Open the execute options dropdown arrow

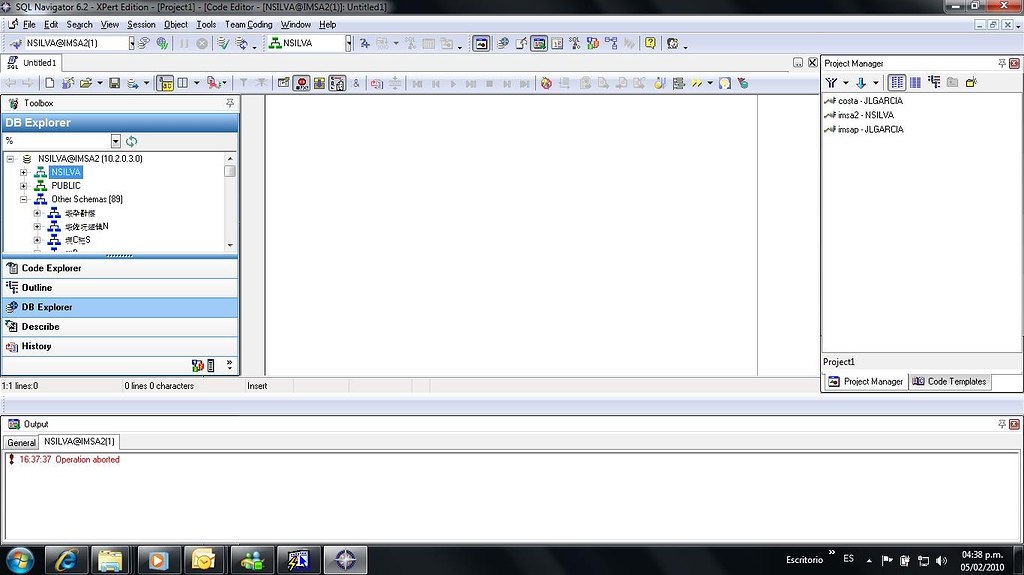[x=710, y=83]
